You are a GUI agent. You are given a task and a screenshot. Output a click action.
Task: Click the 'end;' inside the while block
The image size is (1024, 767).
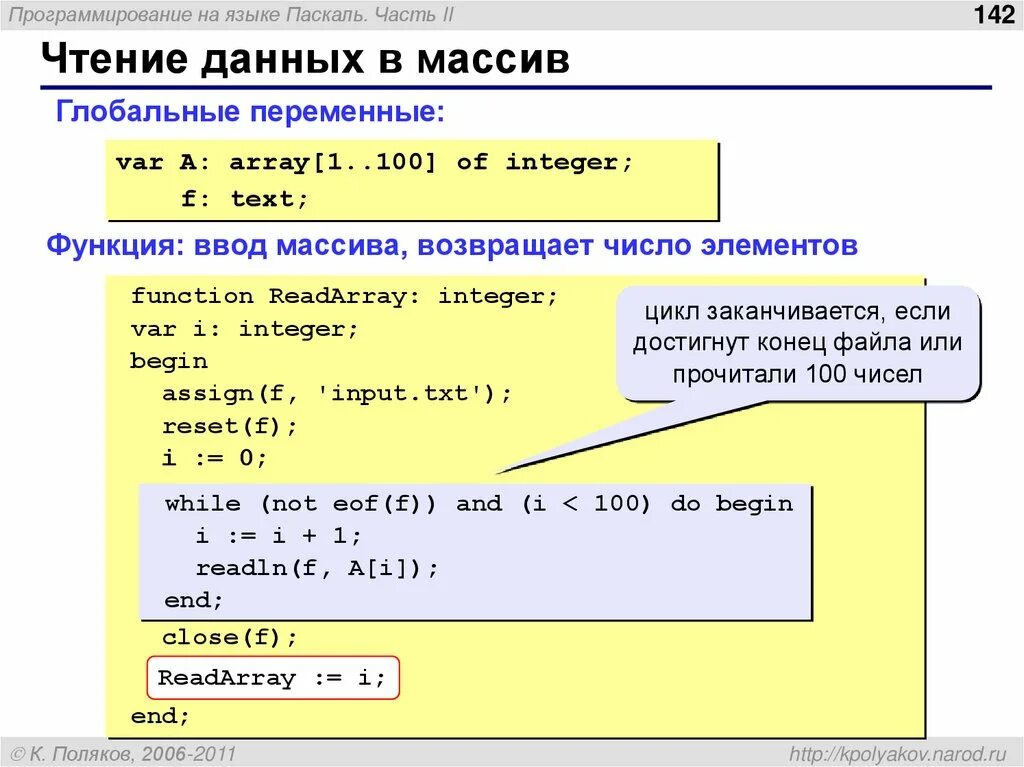tap(193, 600)
